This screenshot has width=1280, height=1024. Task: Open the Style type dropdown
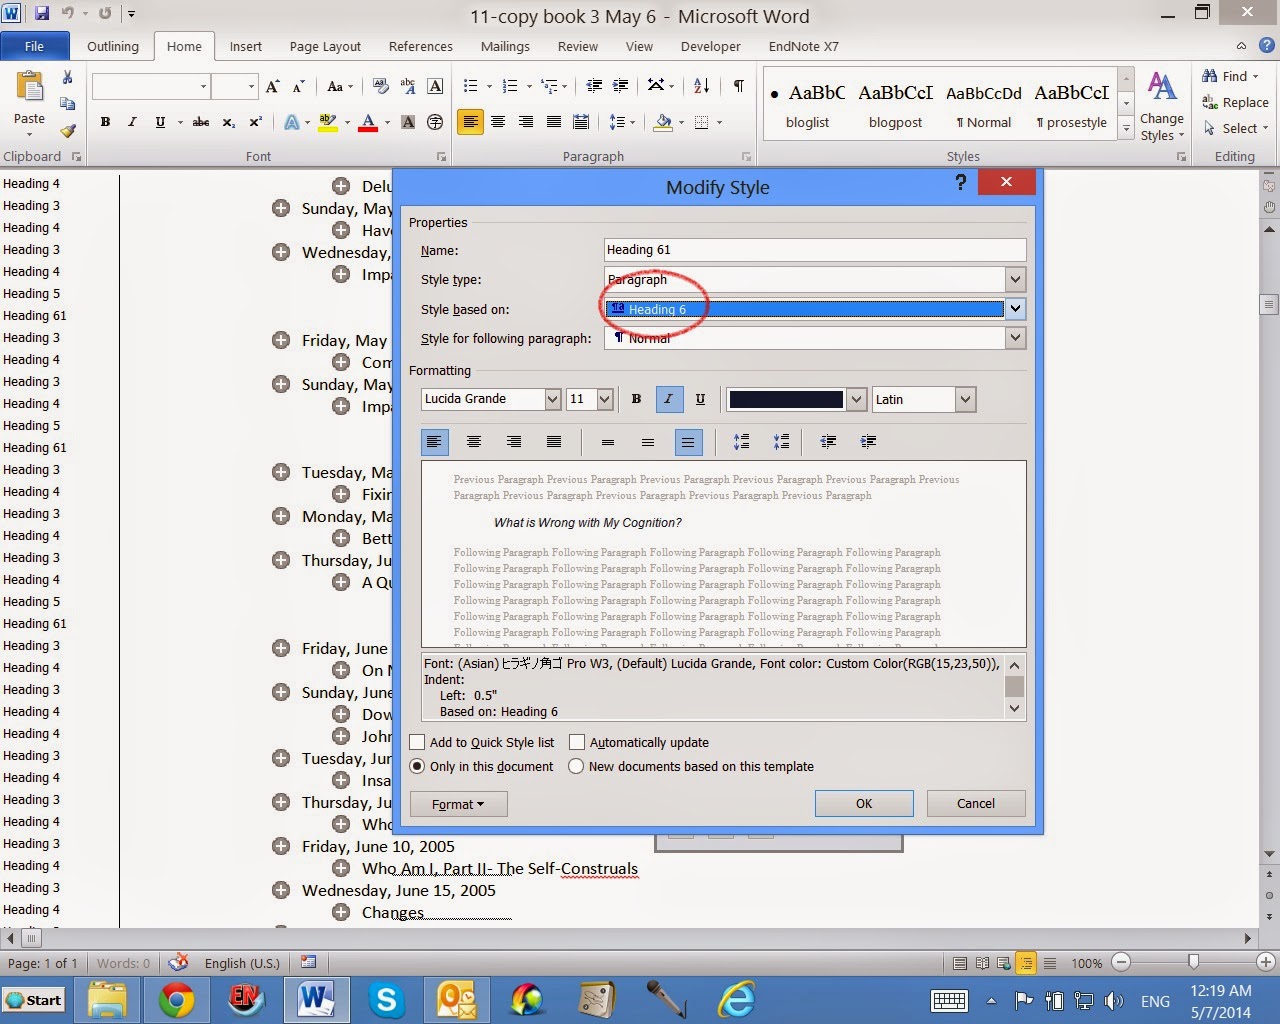[x=1015, y=280]
